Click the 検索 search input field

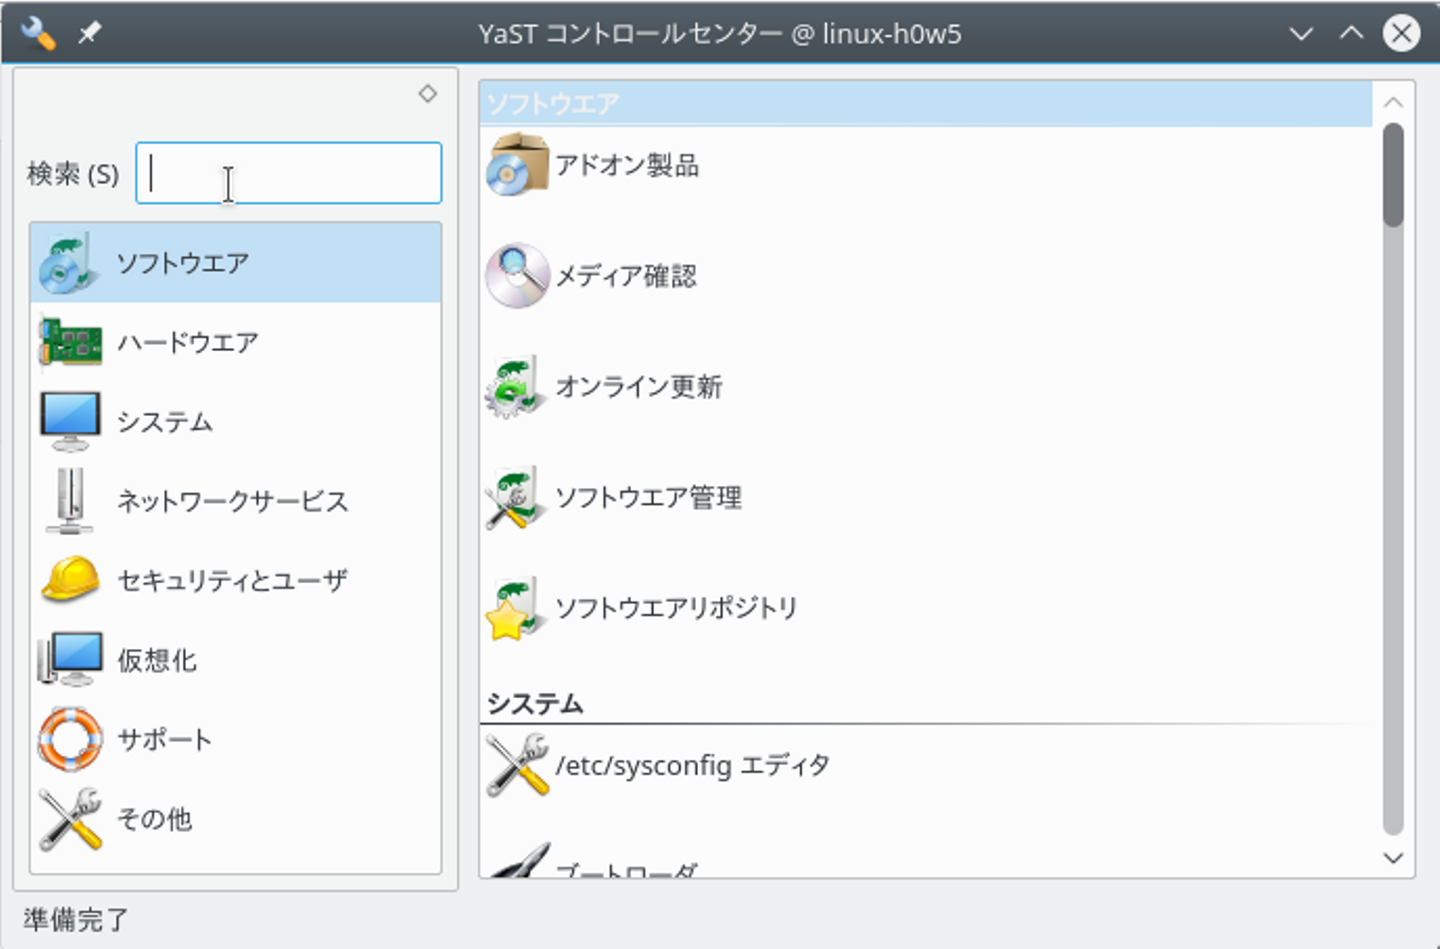288,173
